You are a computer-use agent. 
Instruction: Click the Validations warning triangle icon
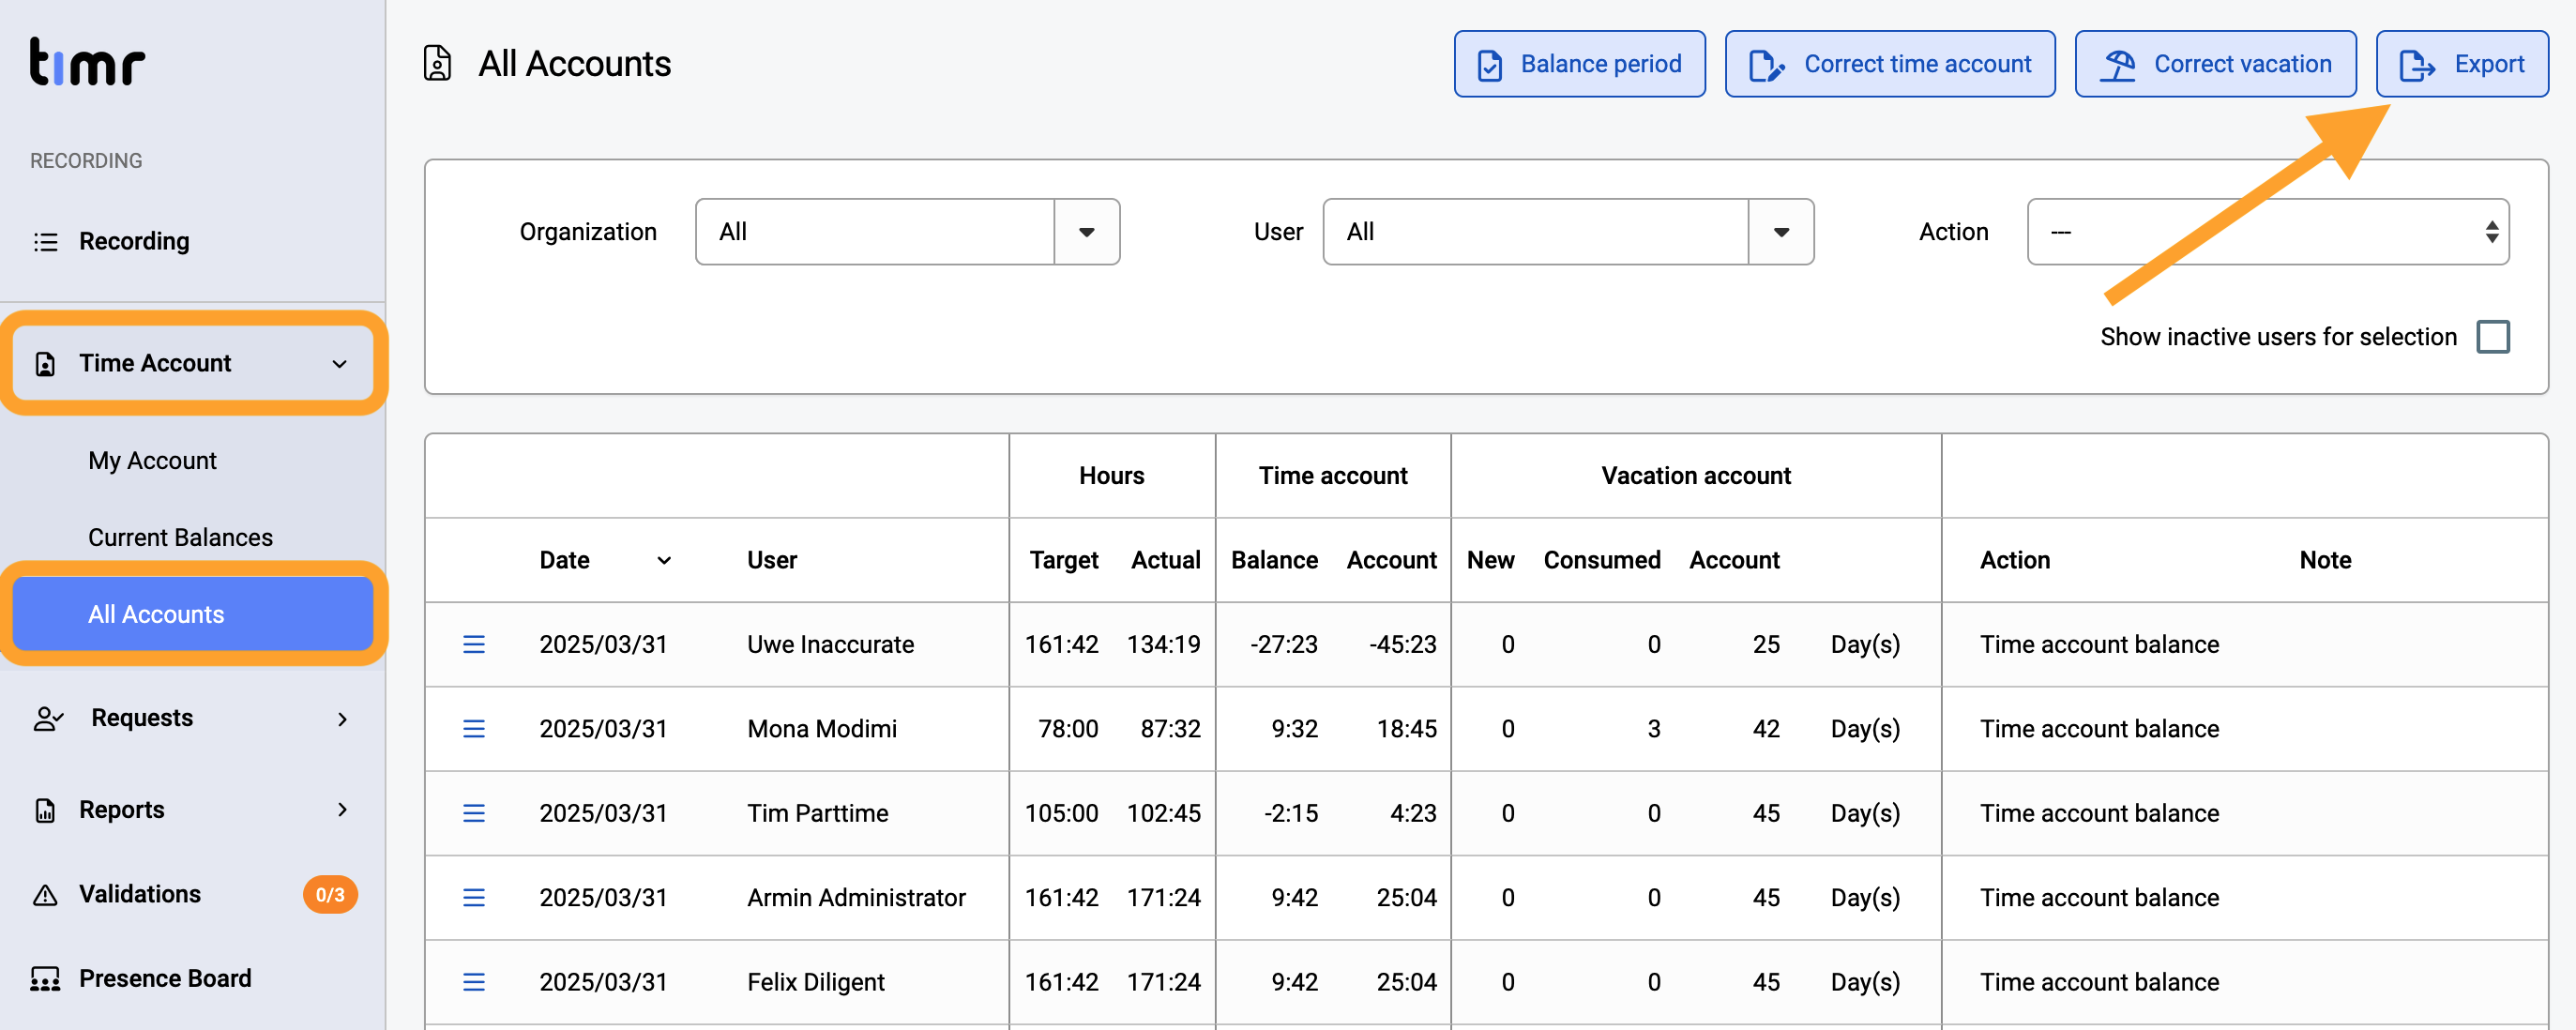[45, 895]
